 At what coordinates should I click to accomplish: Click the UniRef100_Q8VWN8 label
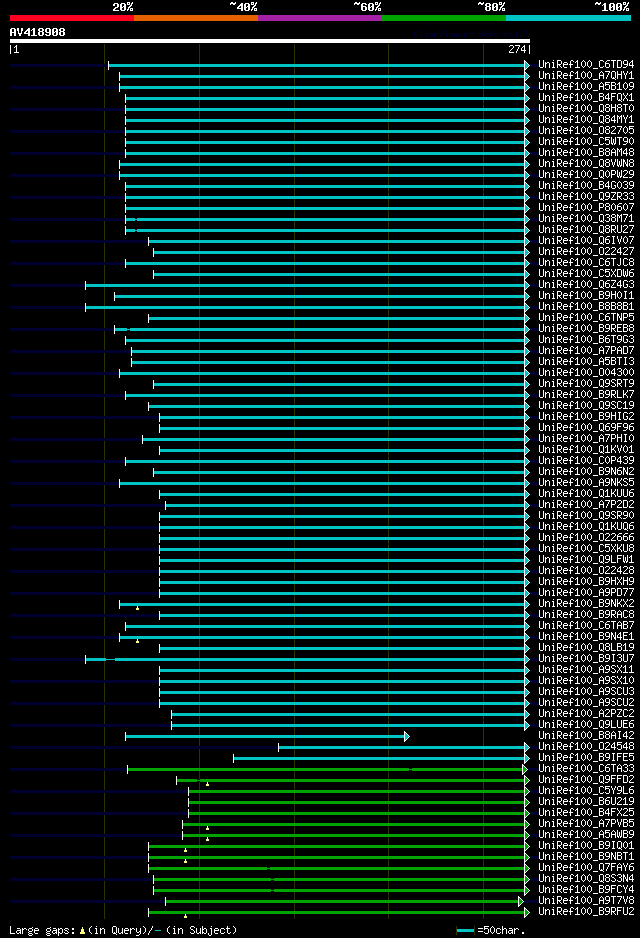coord(586,163)
